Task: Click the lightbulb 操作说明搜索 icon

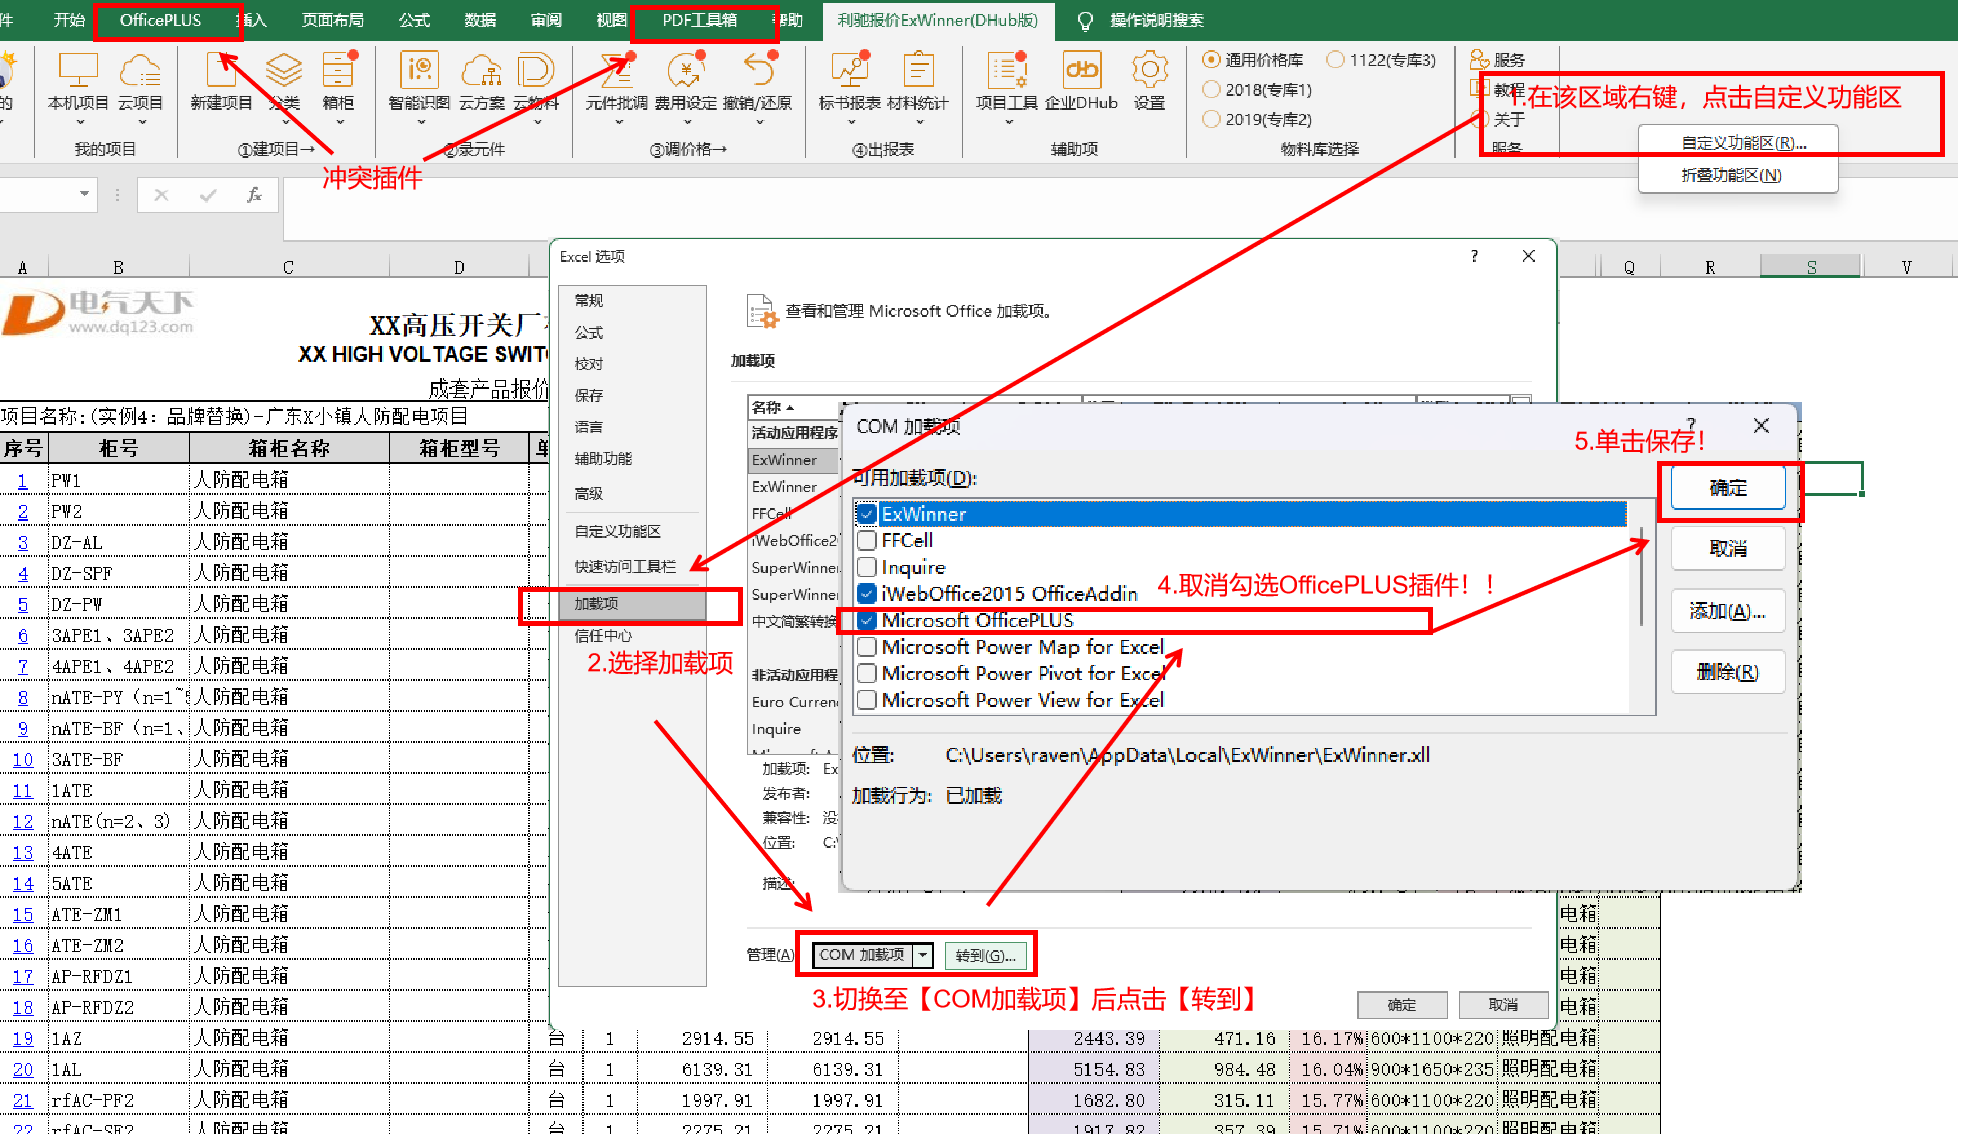Action: 1085,20
